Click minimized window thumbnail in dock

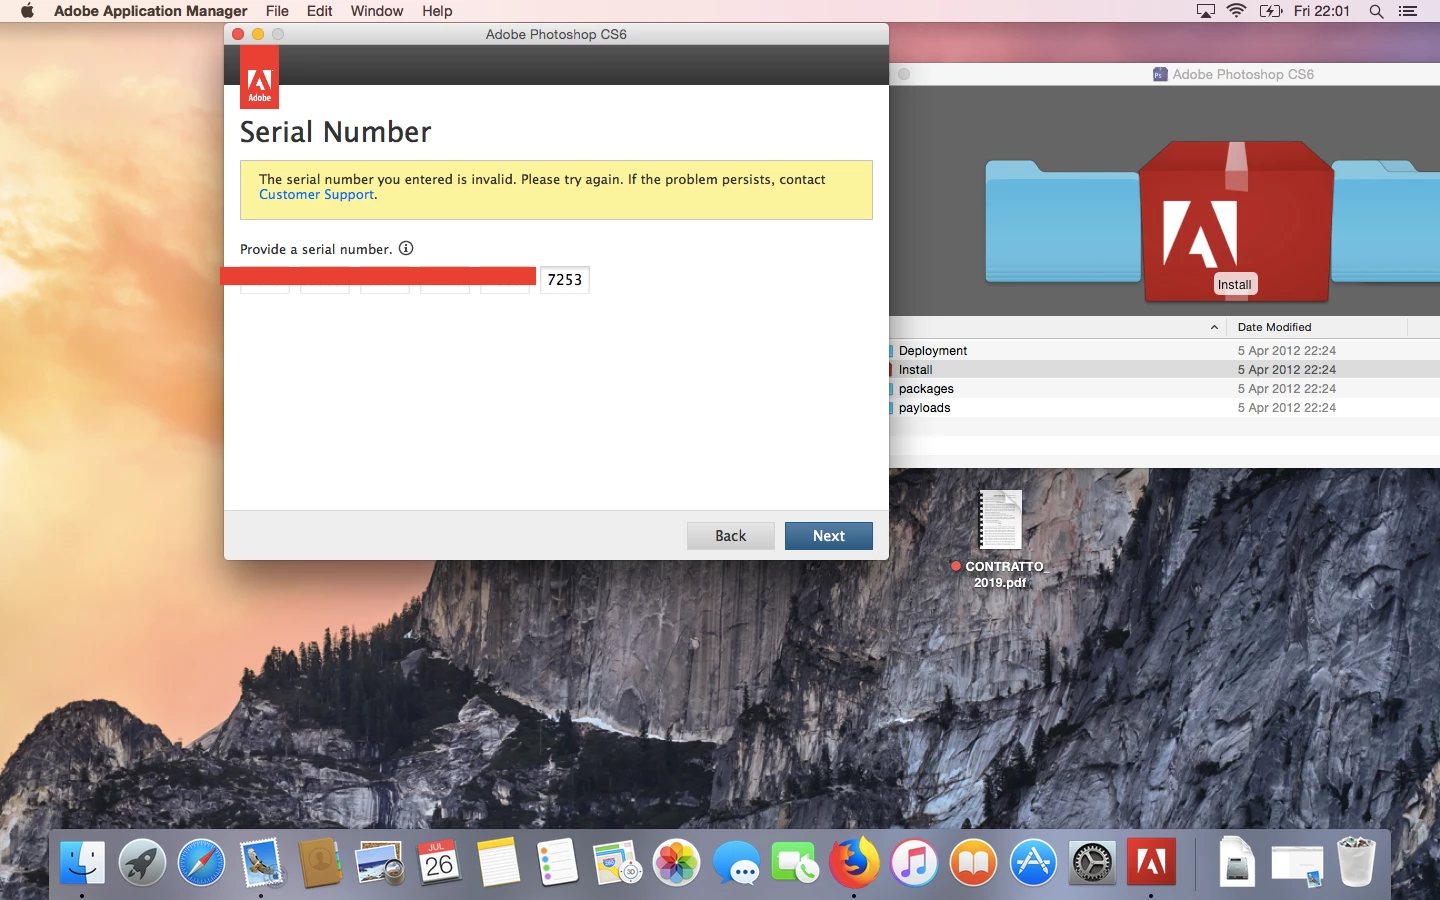(1297, 865)
